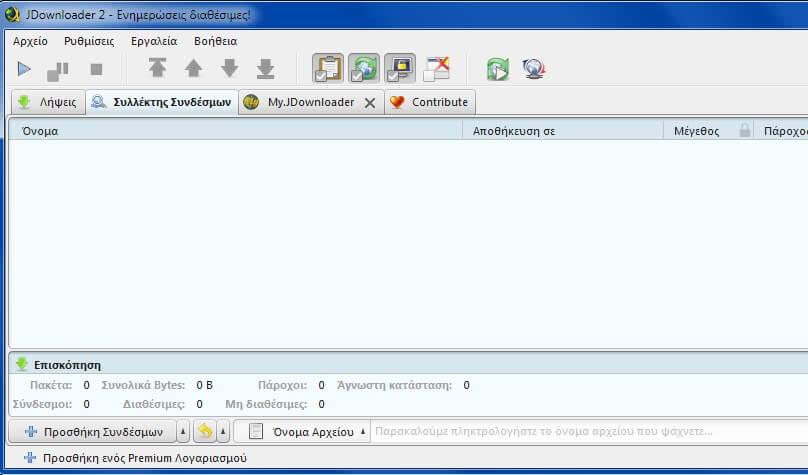Move selection to bottom arrow icon
808x475 pixels.
tap(265, 69)
